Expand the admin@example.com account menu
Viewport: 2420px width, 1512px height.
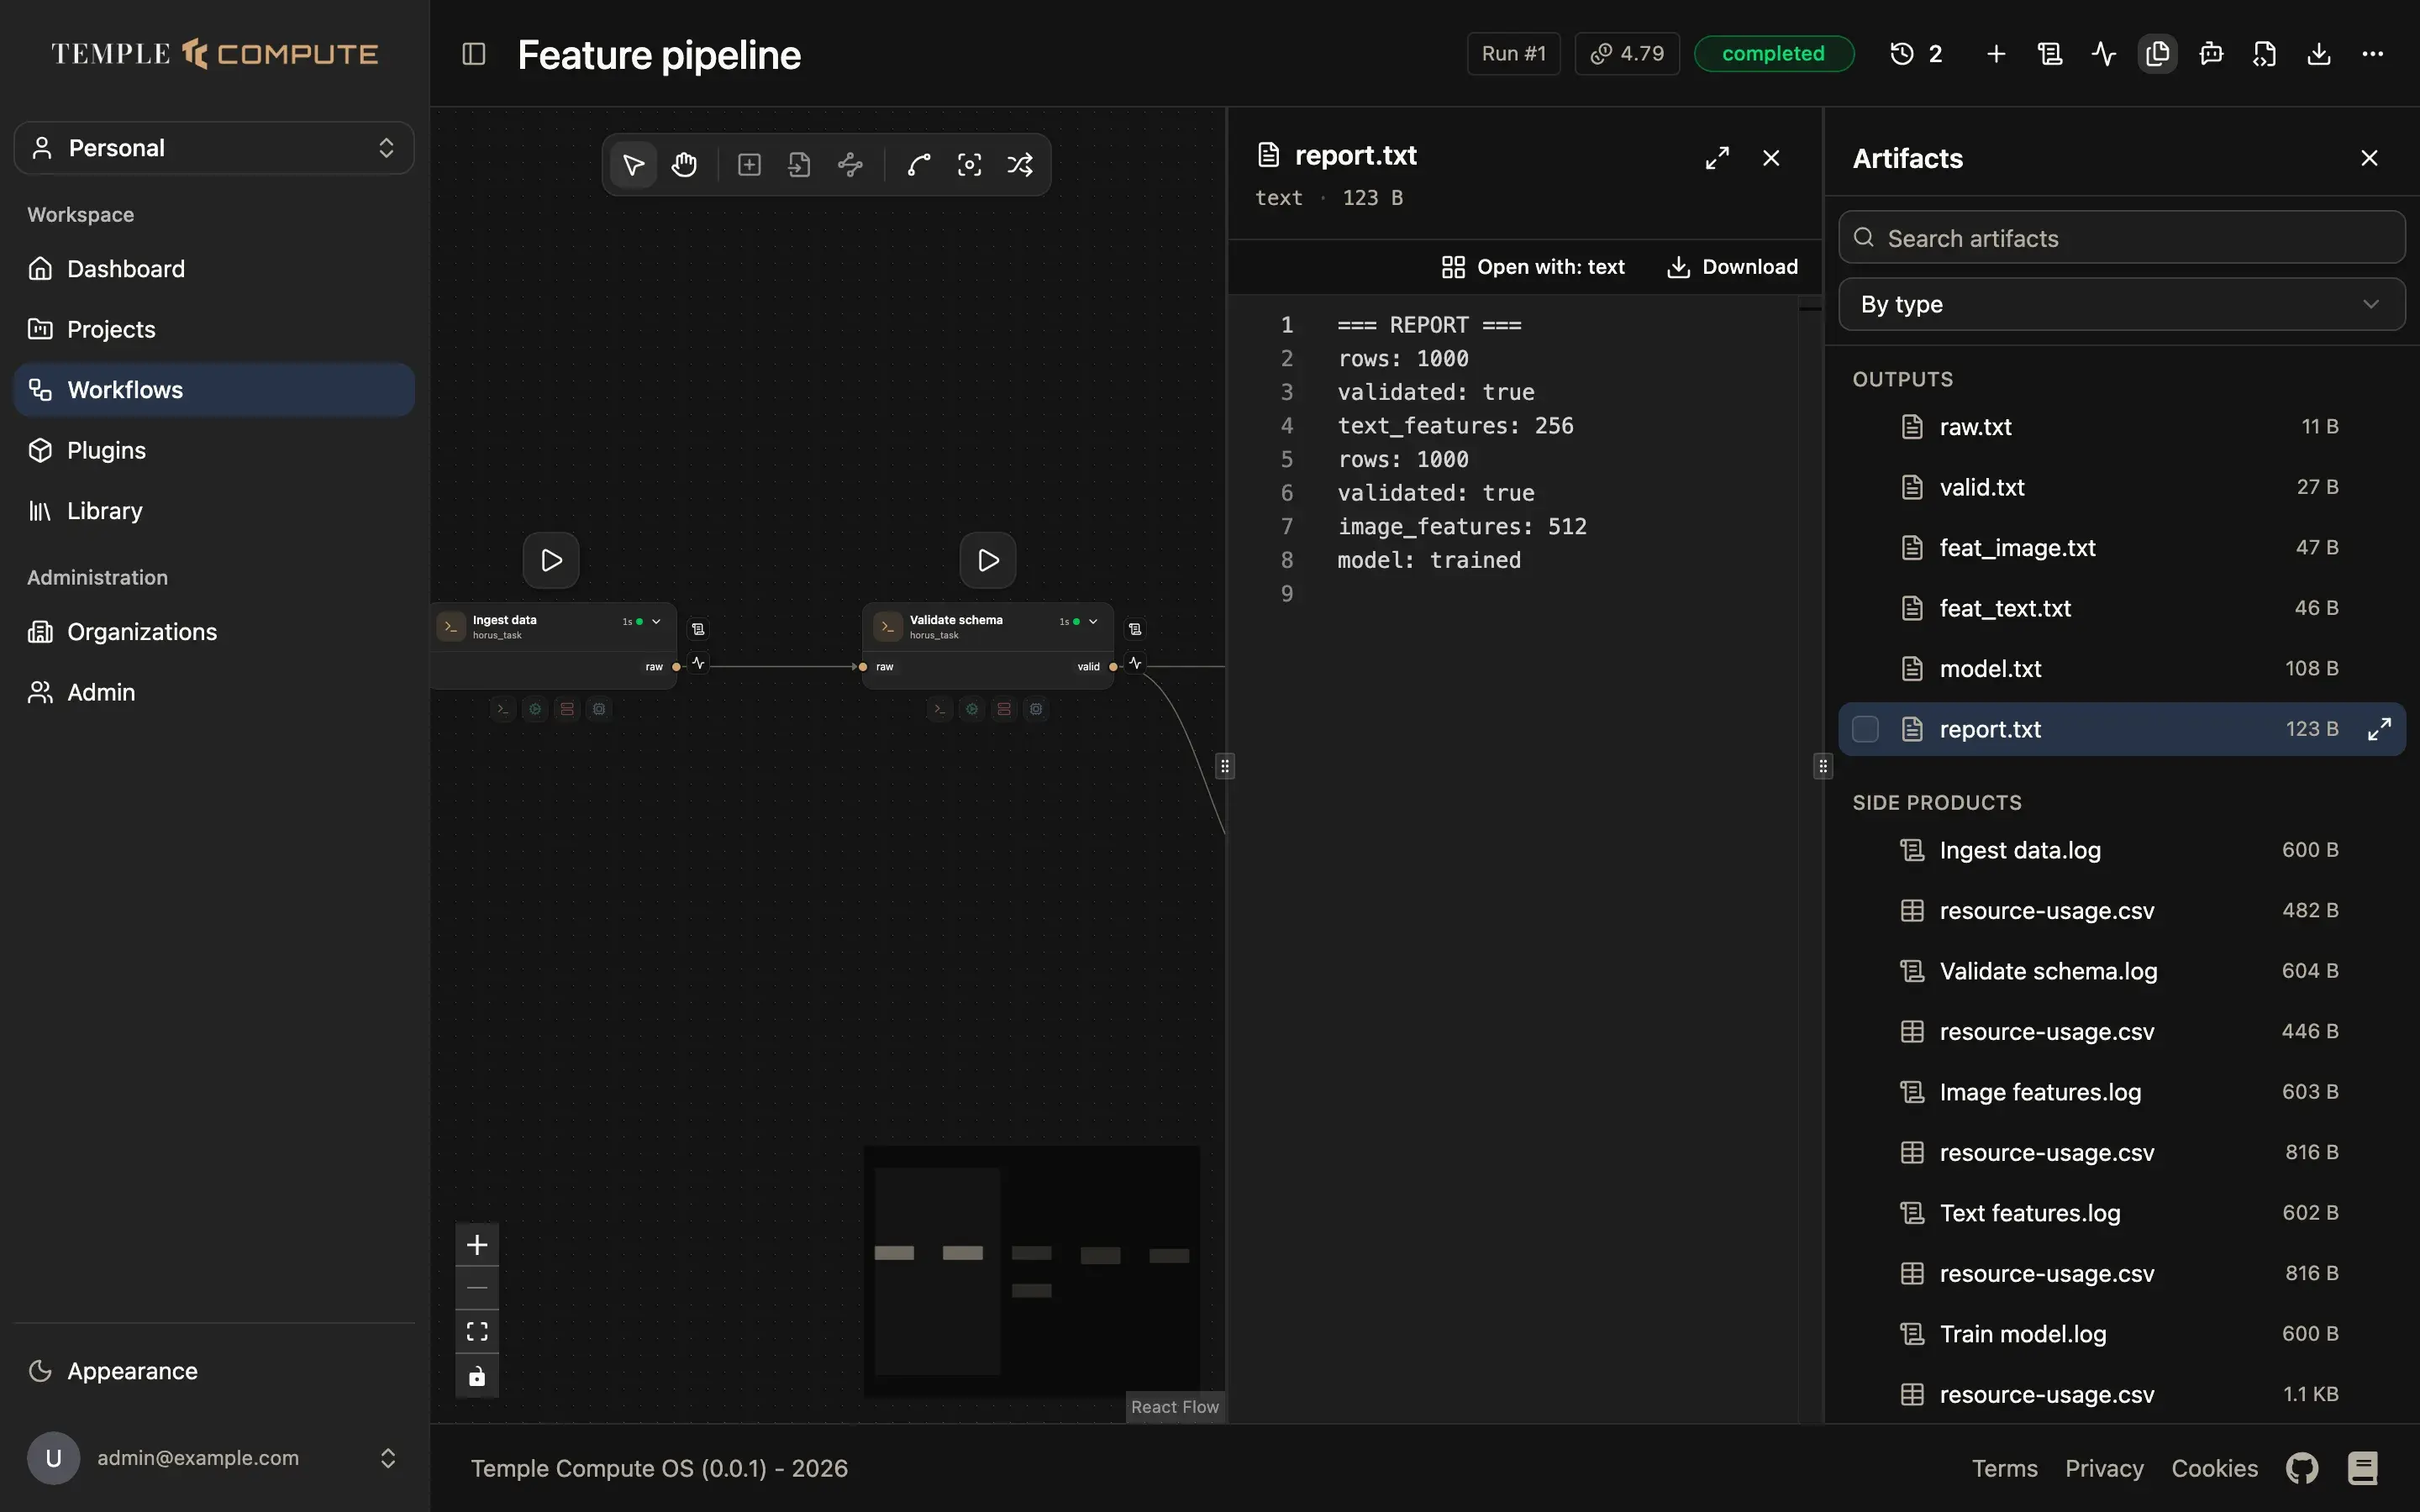click(x=214, y=1458)
